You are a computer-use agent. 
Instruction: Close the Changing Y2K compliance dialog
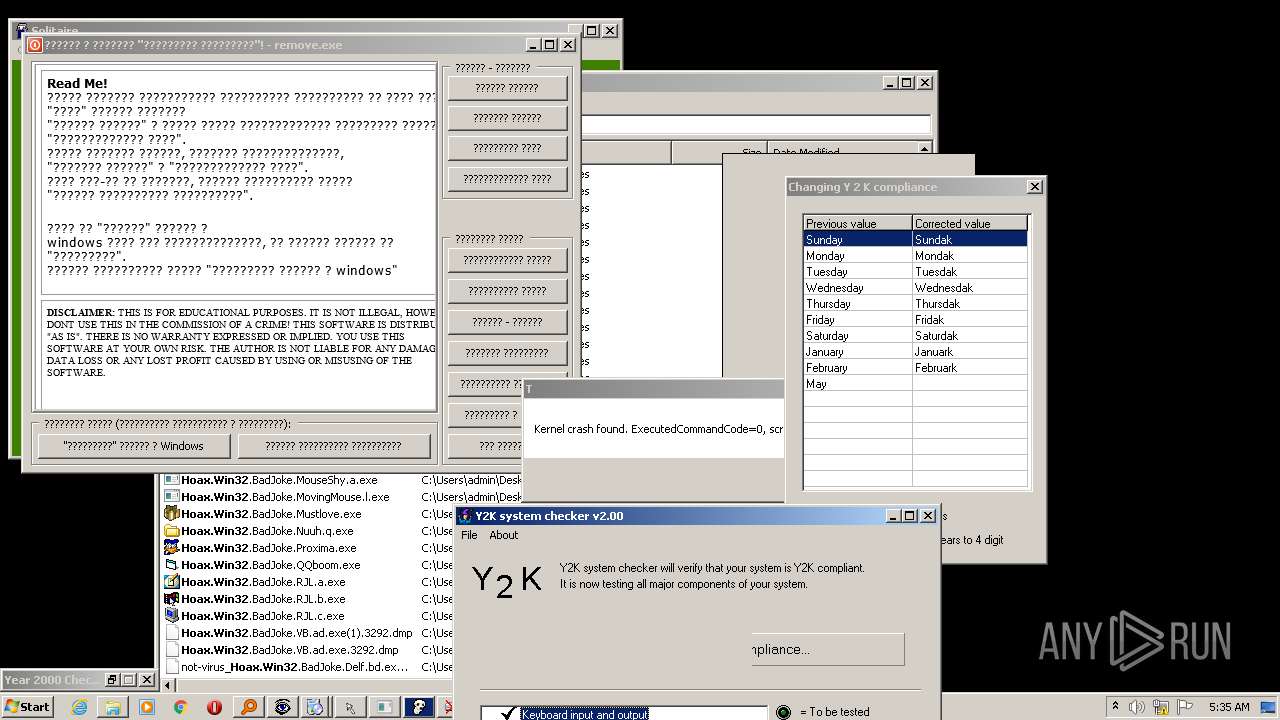click(1035, 186)
